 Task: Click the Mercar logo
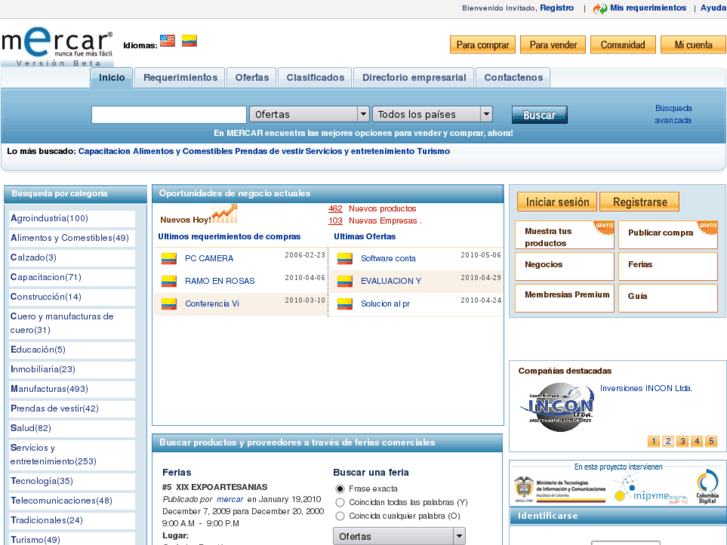[57, 46]
